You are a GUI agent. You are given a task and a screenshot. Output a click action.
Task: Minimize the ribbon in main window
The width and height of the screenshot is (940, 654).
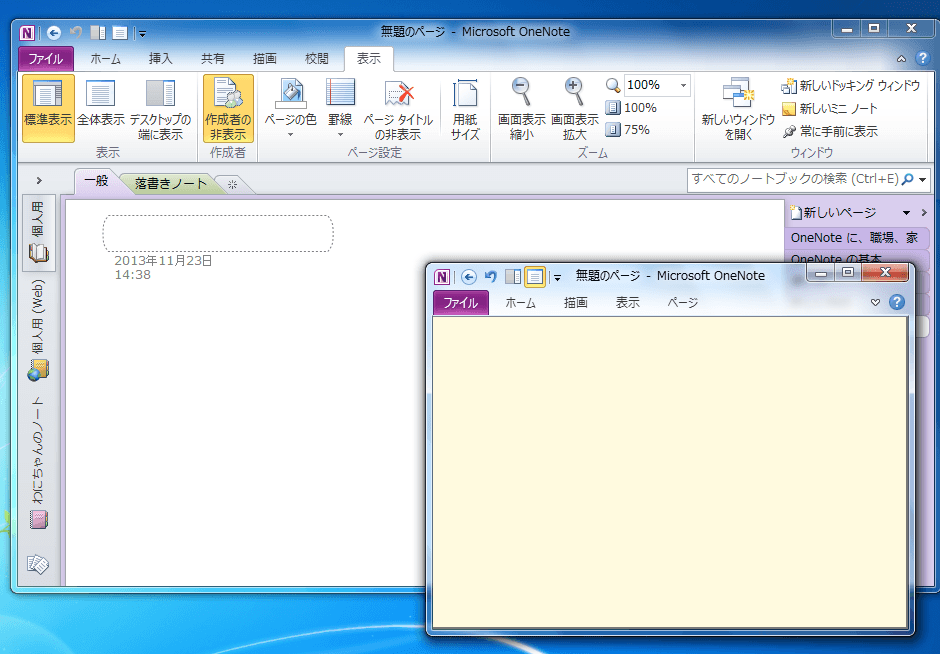[901, 59]
